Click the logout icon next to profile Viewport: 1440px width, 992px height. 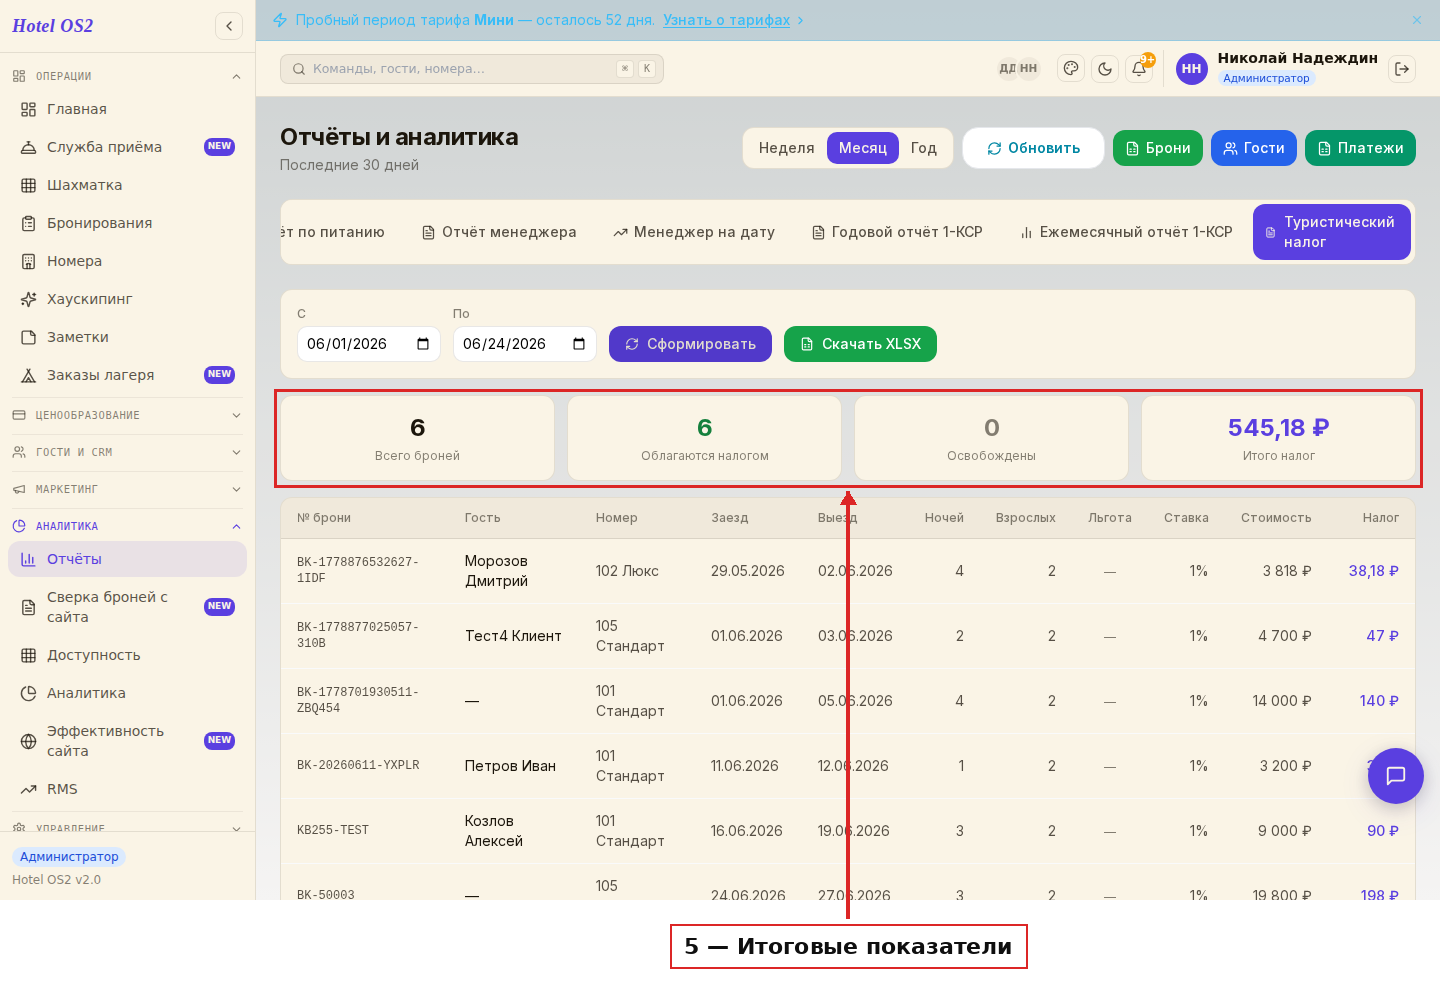coord(1402,68)
